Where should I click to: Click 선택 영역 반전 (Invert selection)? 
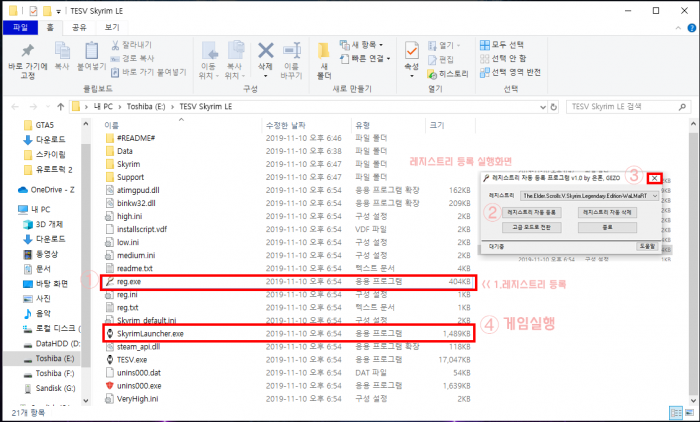tap(510, 72)
